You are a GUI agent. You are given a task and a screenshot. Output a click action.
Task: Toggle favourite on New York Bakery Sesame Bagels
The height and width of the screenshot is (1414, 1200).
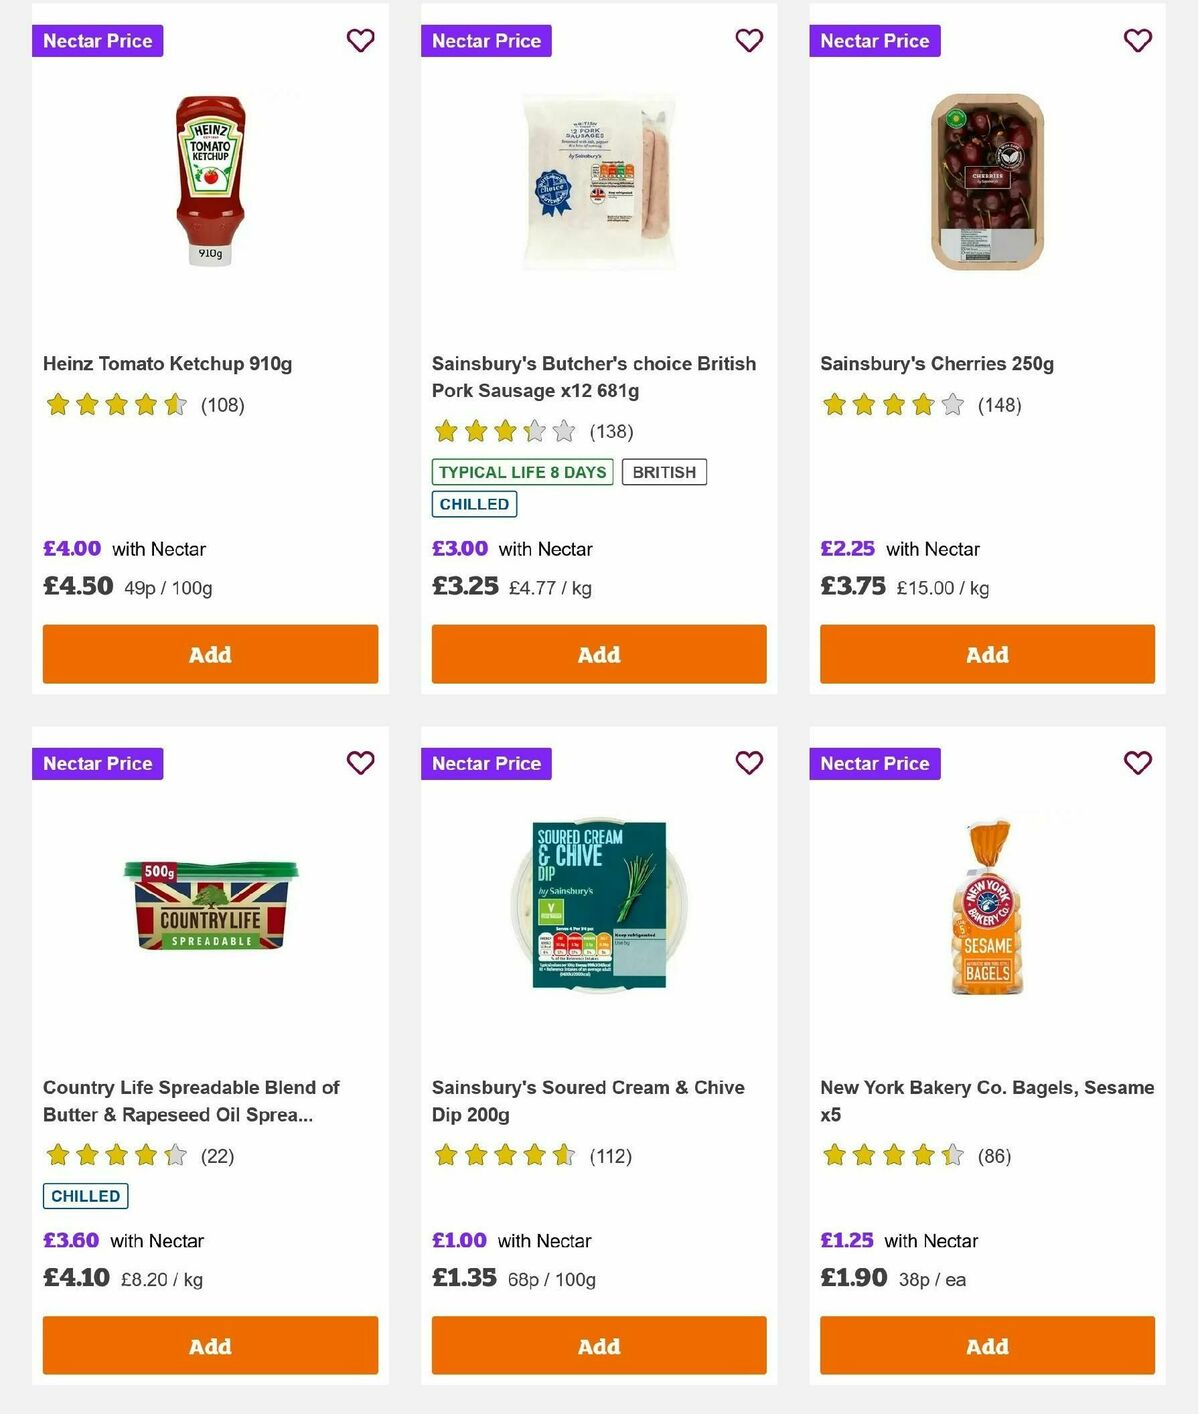1136,762
